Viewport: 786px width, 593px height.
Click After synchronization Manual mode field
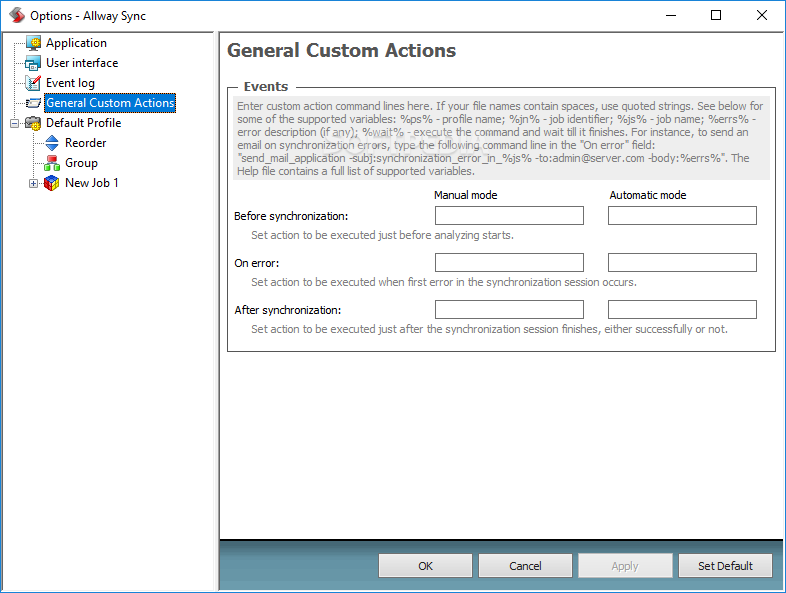(509, 310)
